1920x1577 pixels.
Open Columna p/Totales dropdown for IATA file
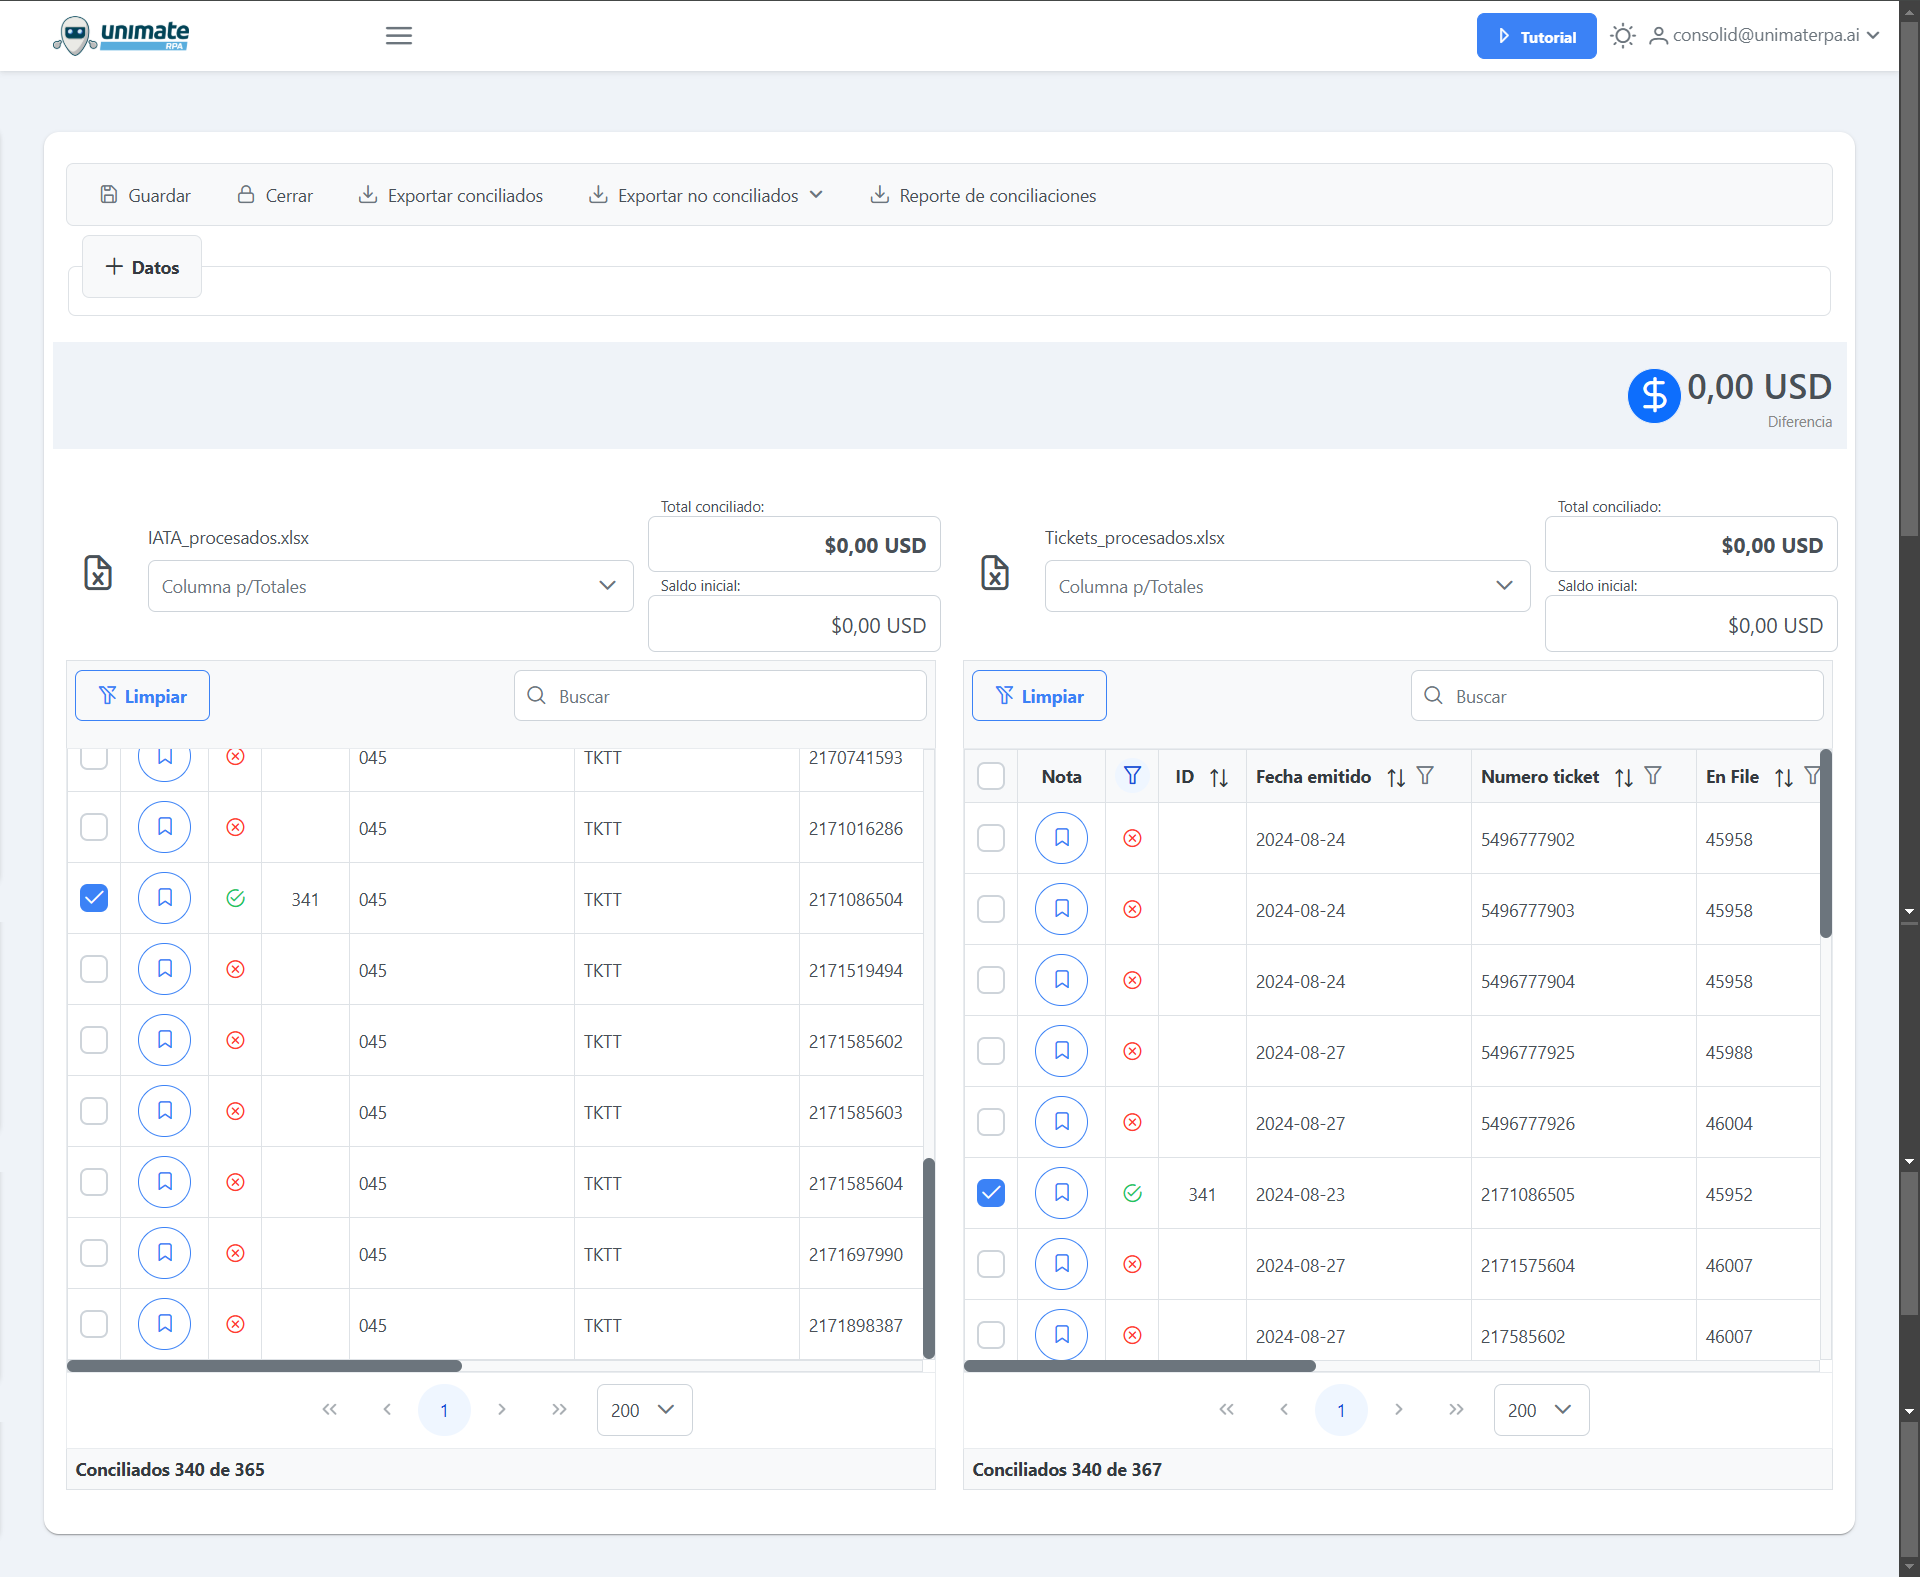point(390,586)
